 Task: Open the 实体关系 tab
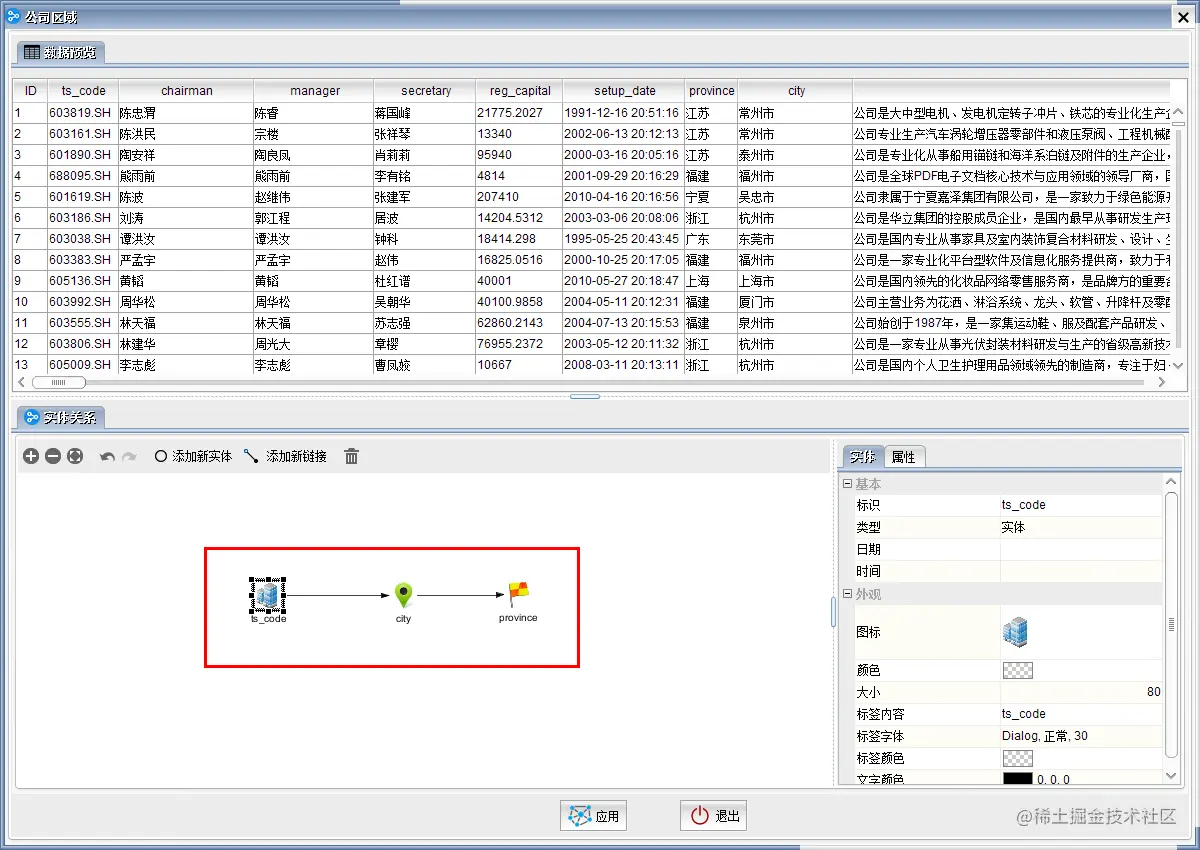coord(60,417)
